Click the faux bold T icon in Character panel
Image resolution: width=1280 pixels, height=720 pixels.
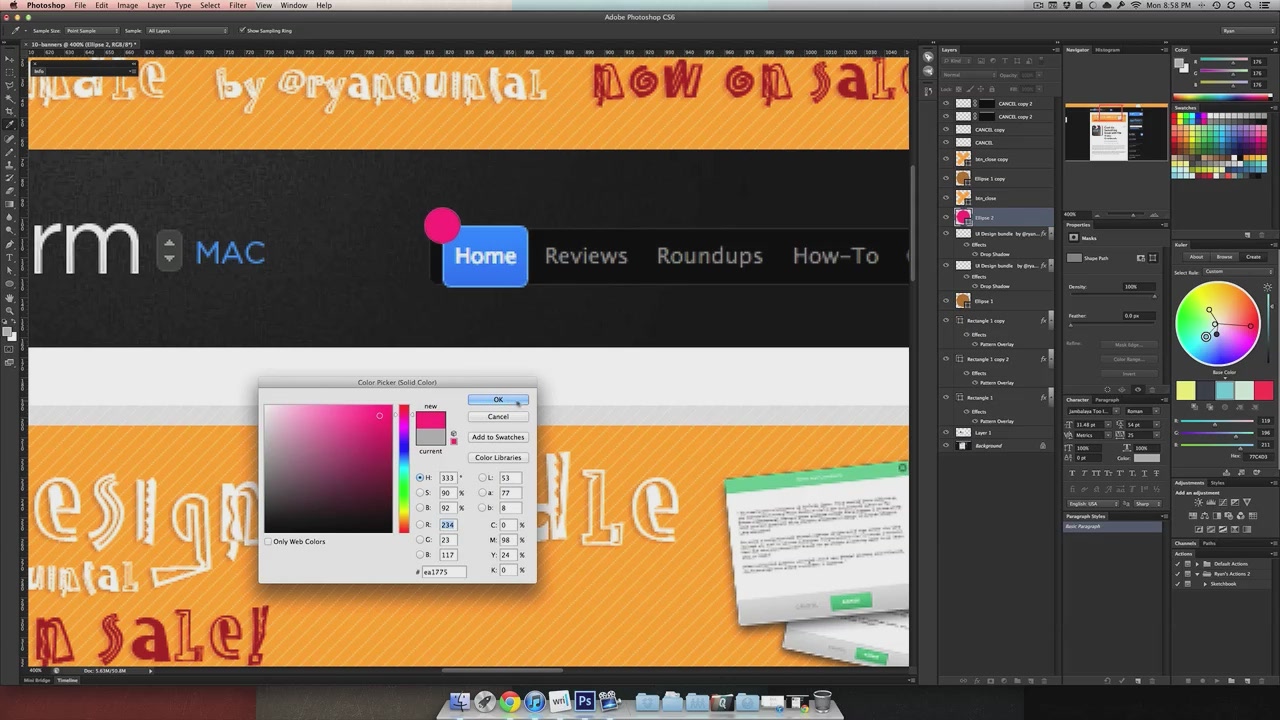(x=1073, y=473)
